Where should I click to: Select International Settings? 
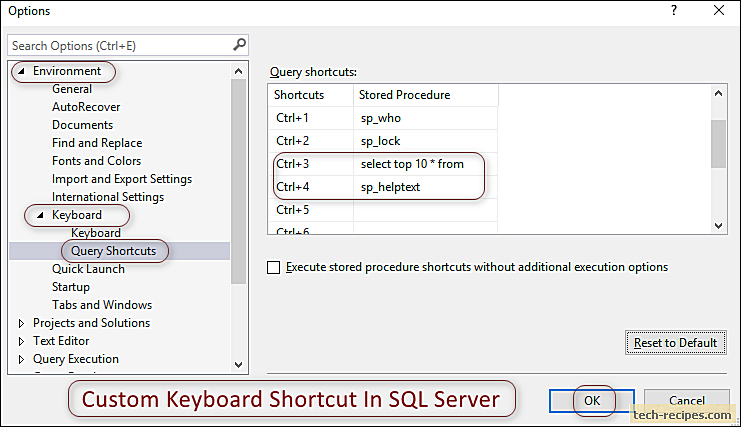[108, 197]
